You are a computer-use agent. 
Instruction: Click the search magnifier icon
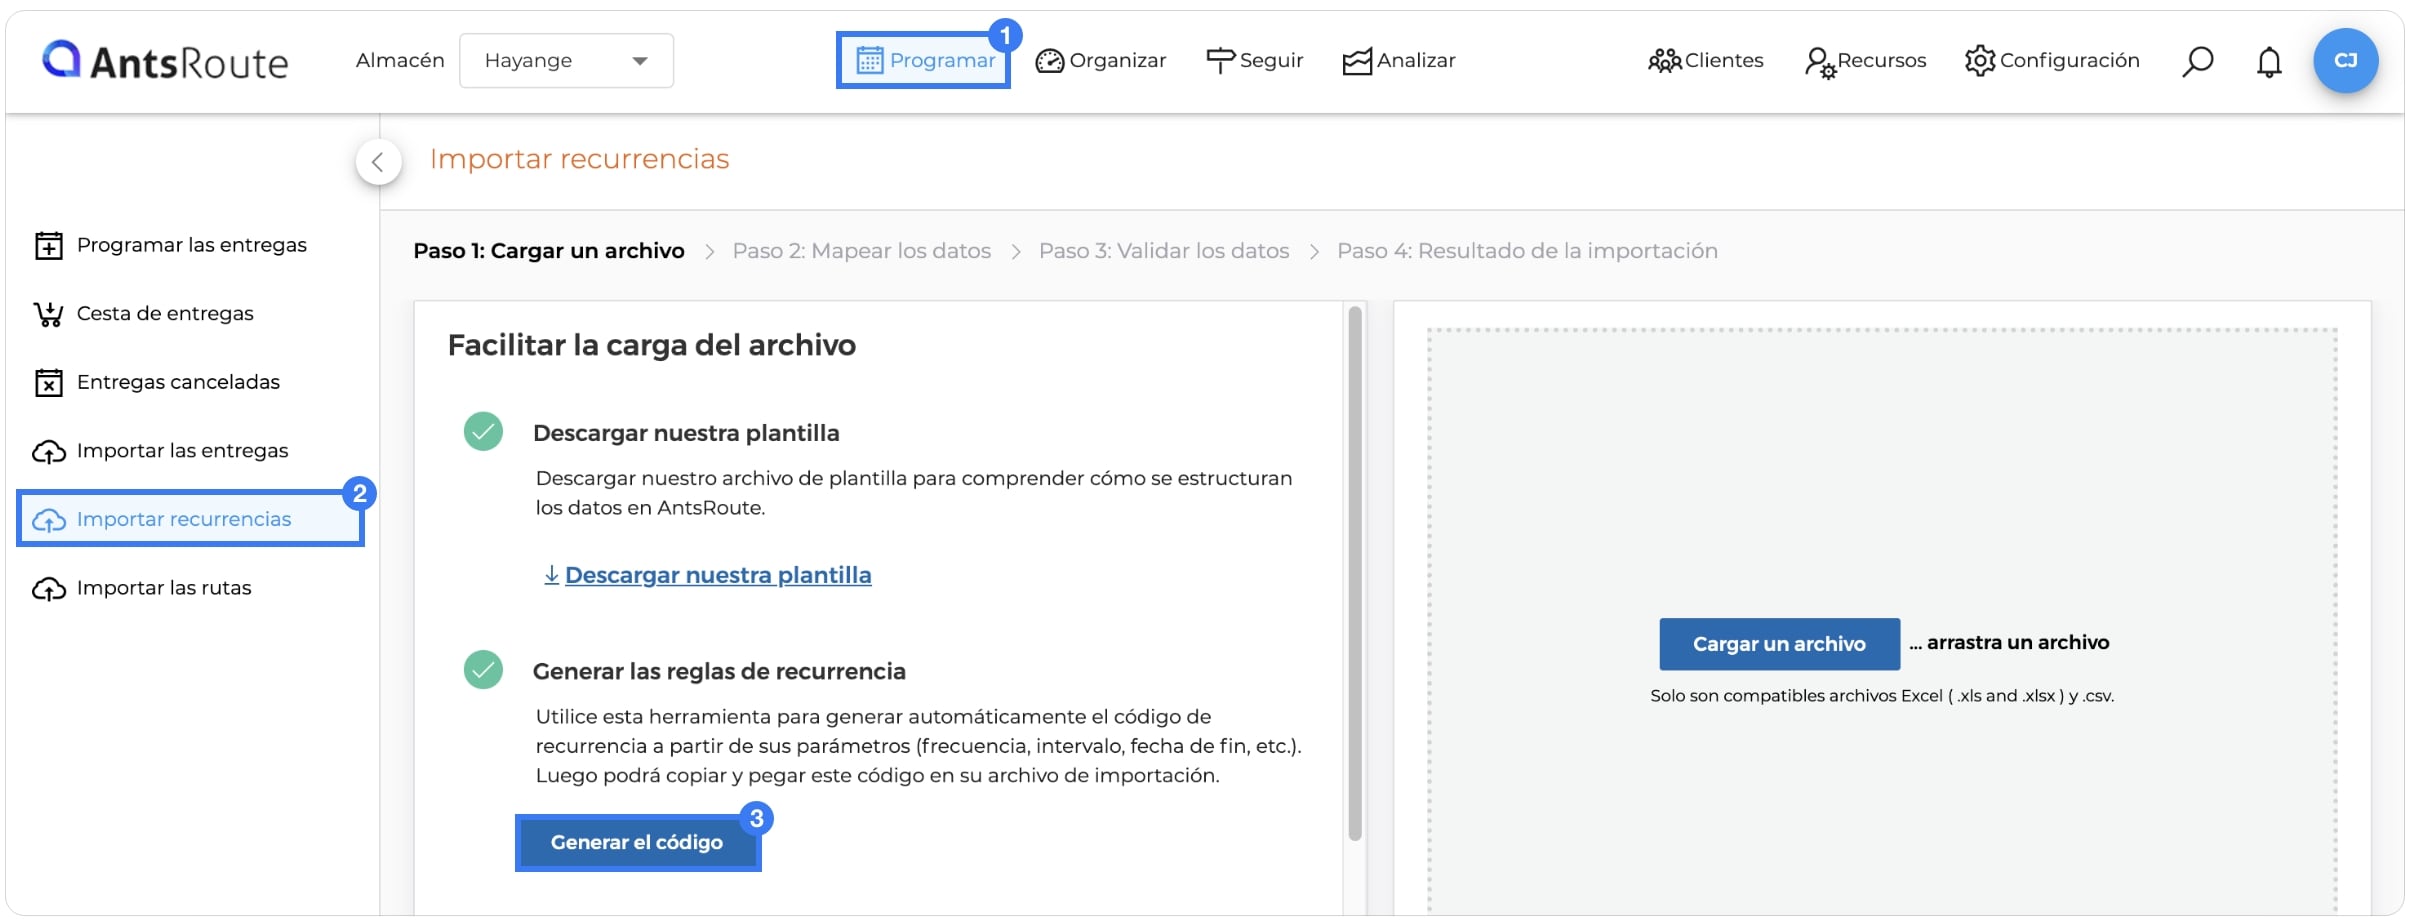[x=2197, y=61]
